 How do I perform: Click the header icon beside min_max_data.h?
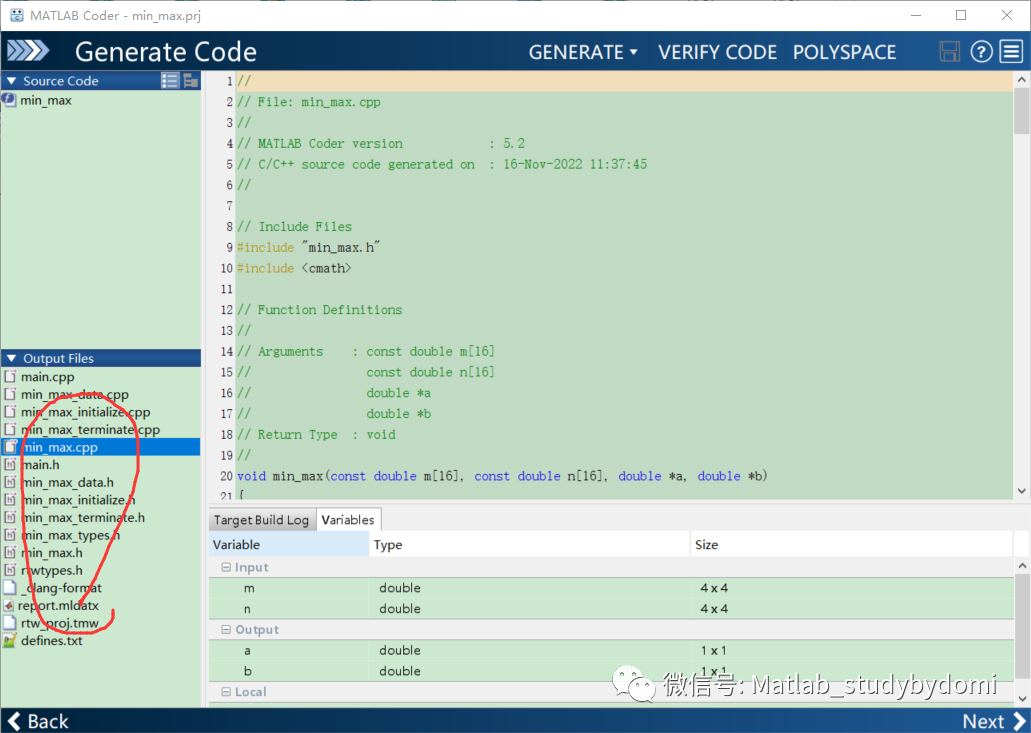click(x=10, y=482)
